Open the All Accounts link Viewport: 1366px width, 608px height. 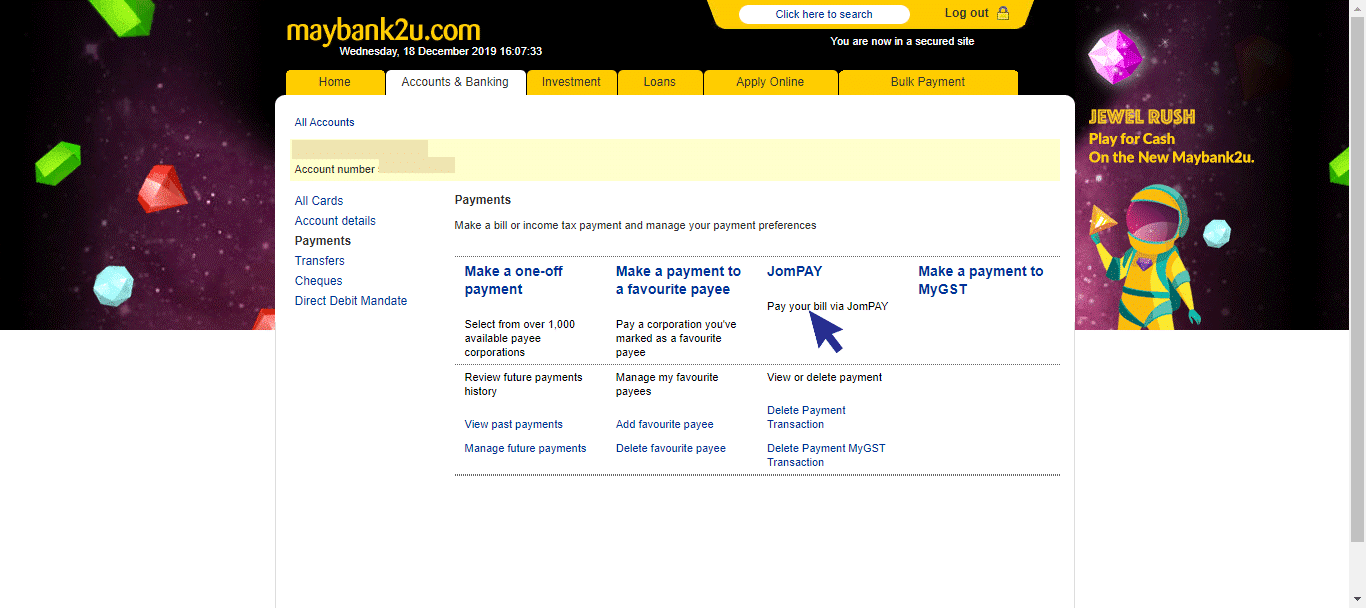point(324,122)
